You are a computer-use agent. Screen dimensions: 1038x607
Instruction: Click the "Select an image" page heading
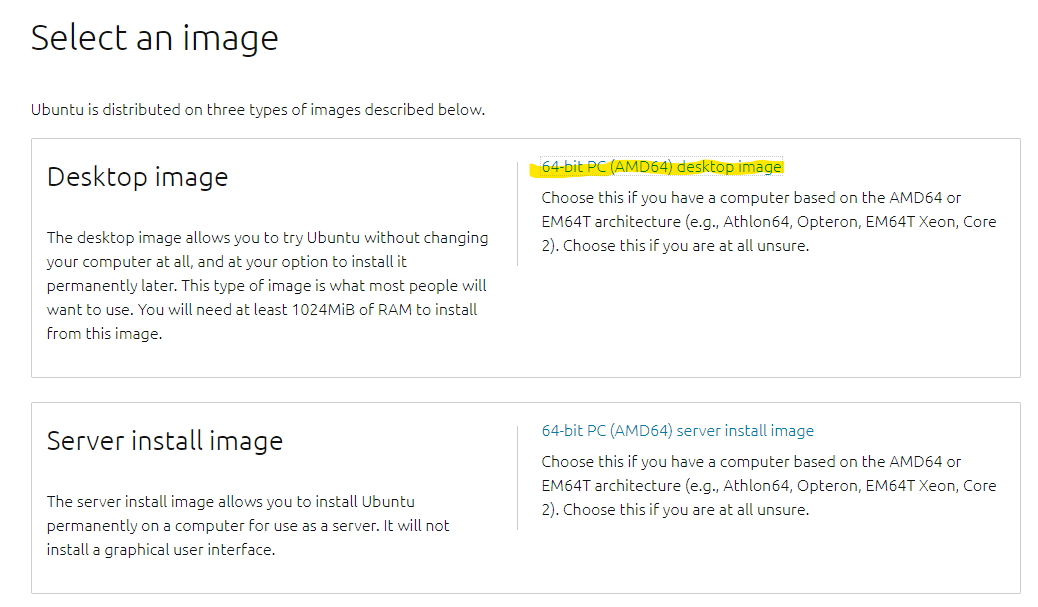(x=154, y=38)
